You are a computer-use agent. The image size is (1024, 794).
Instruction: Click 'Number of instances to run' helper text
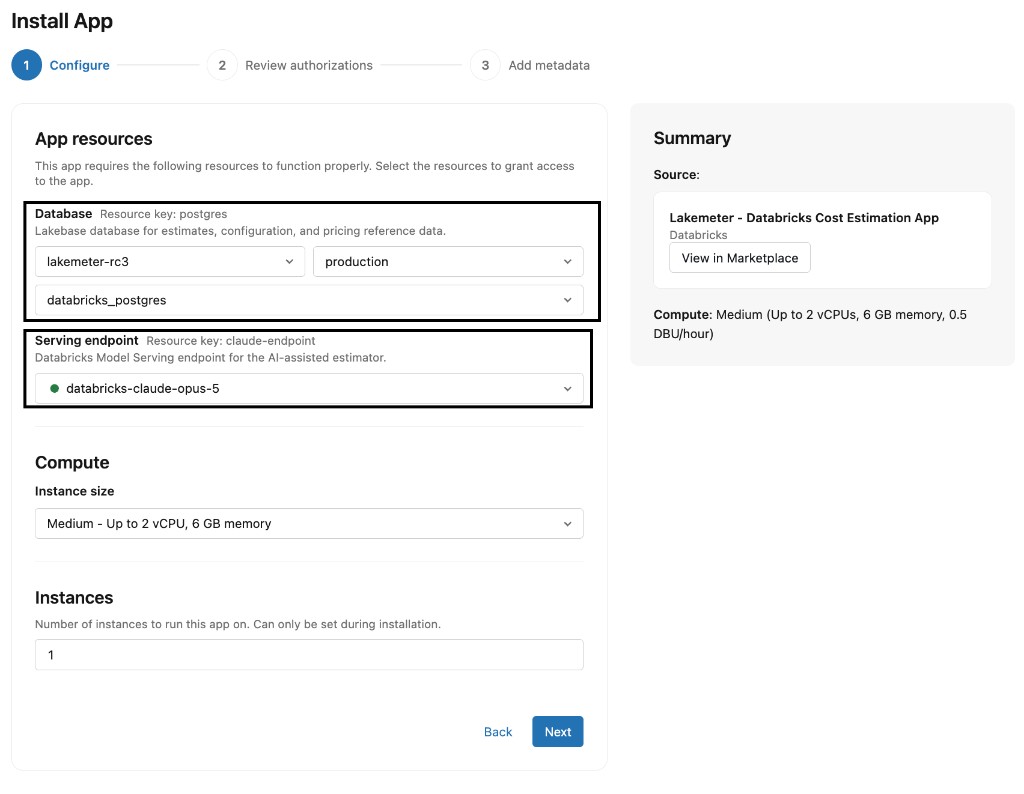point(238,624)
